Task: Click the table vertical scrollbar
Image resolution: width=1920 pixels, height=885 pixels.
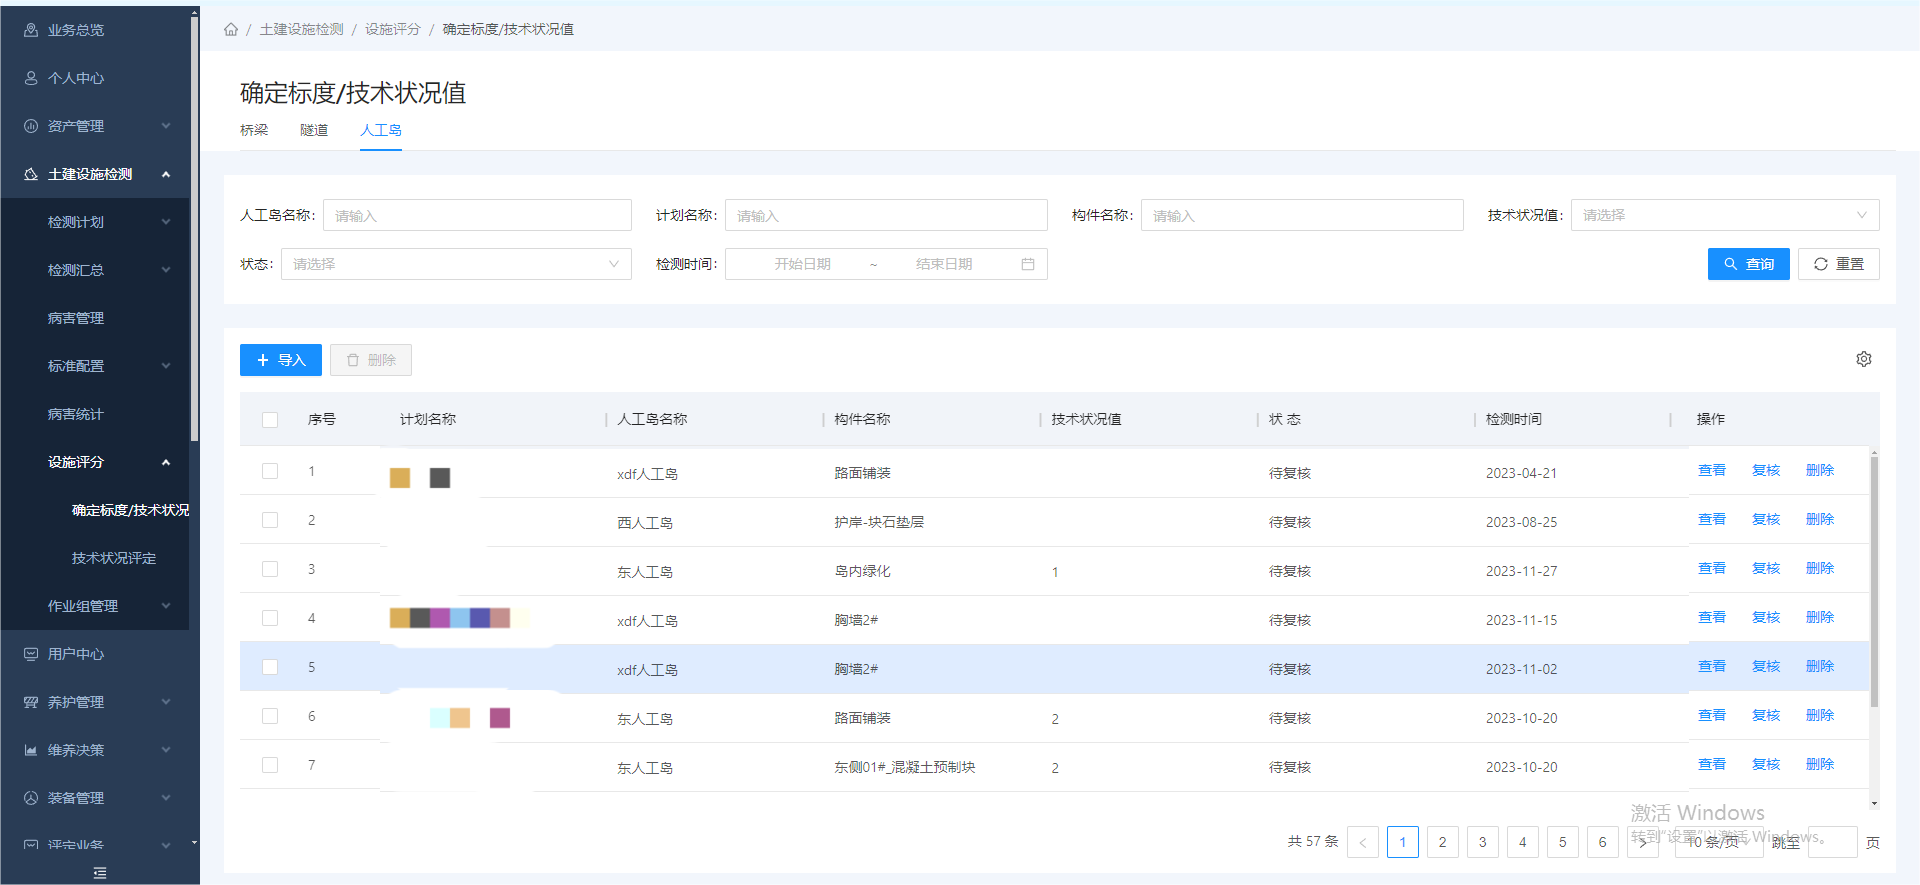Action: pyautogui.click(x=1874, y=582)
